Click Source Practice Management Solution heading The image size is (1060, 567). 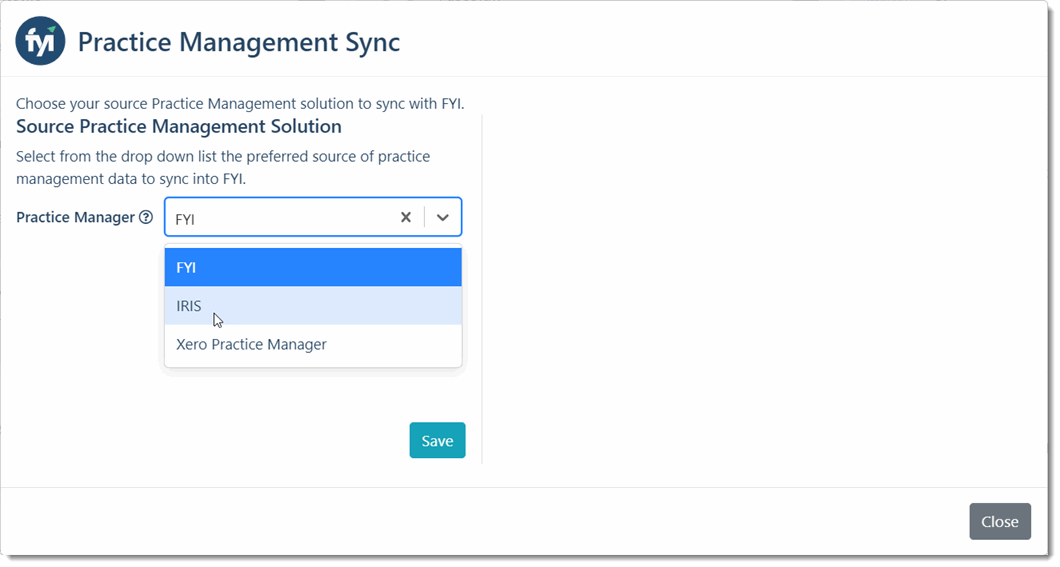[179, 126]
